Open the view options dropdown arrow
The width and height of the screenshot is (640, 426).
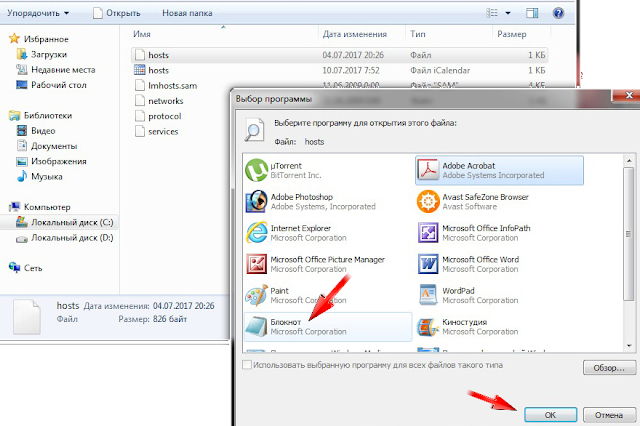click(x=508, y=13)
